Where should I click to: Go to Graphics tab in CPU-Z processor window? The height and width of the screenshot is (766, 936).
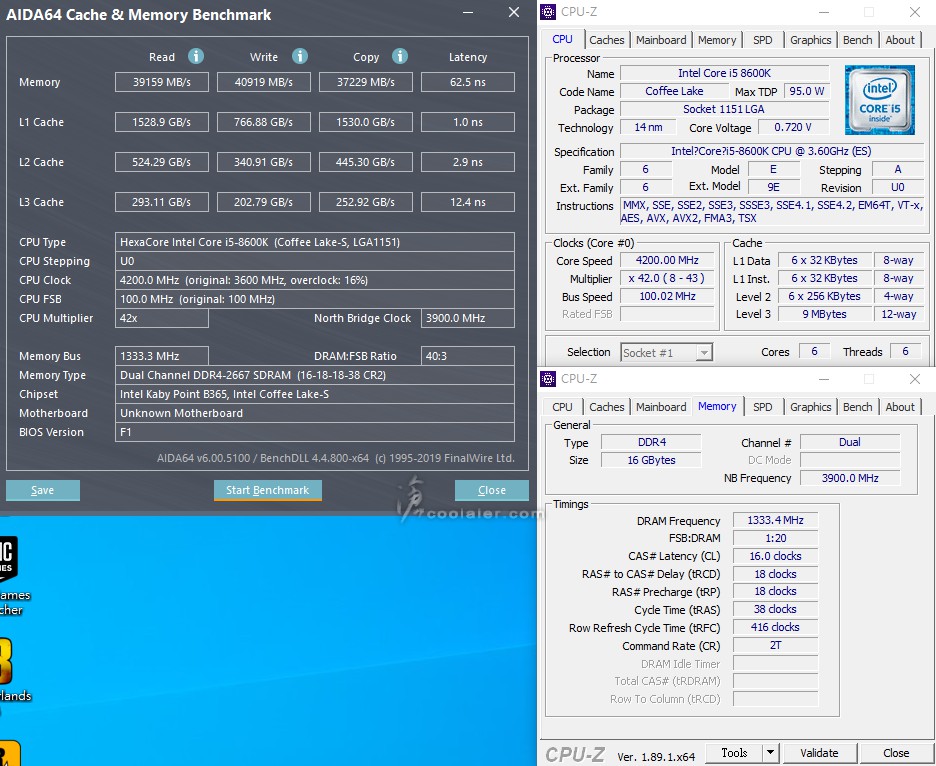(x=811, y=40)
